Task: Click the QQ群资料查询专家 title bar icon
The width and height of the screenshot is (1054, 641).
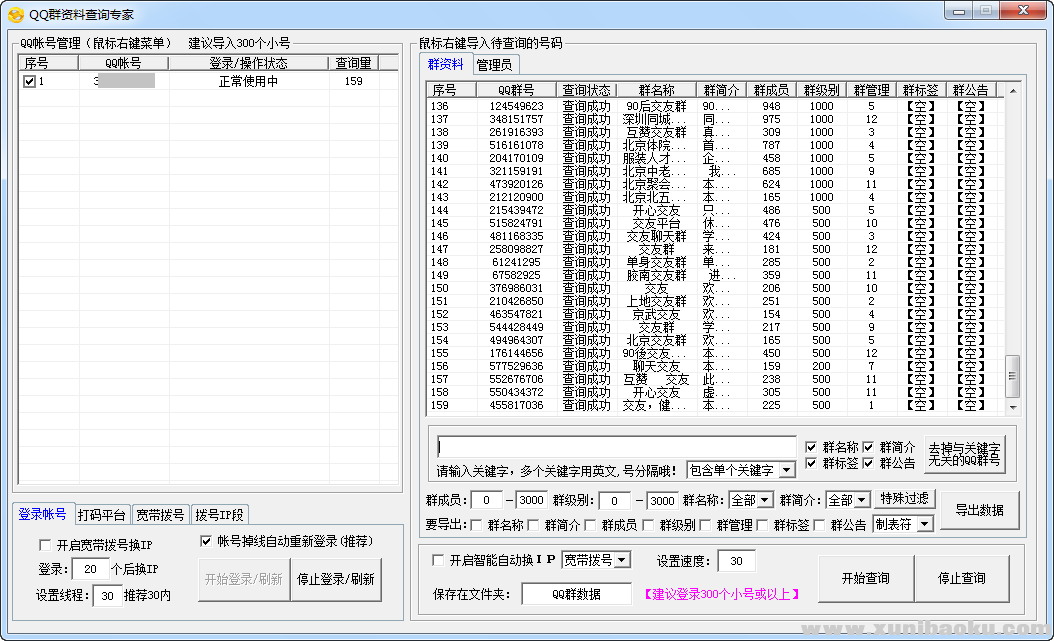Action: tap(15, 14)
